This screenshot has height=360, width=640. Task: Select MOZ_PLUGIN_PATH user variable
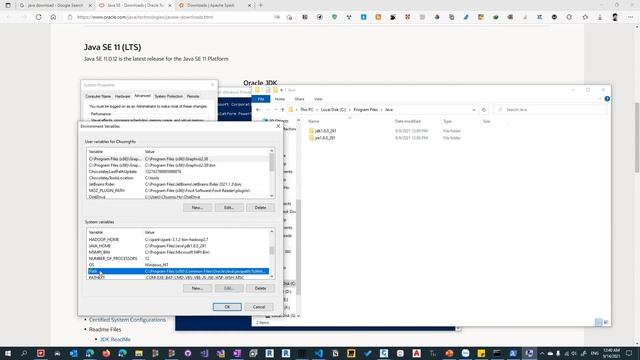[x=178, y=191]
